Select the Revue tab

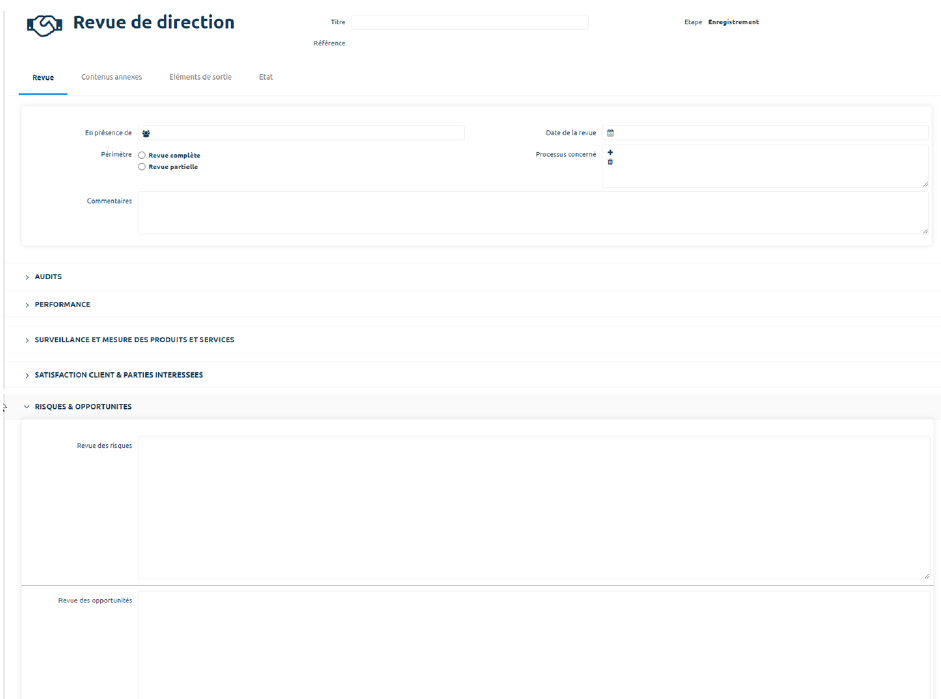[43, 75]
